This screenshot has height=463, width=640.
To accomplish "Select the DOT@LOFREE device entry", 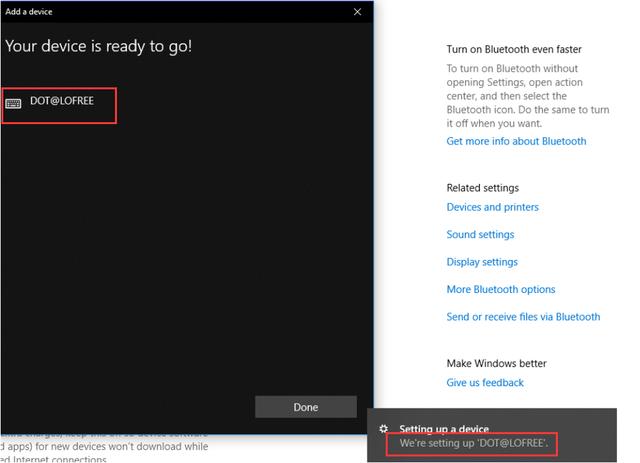I will coord(59,105).
